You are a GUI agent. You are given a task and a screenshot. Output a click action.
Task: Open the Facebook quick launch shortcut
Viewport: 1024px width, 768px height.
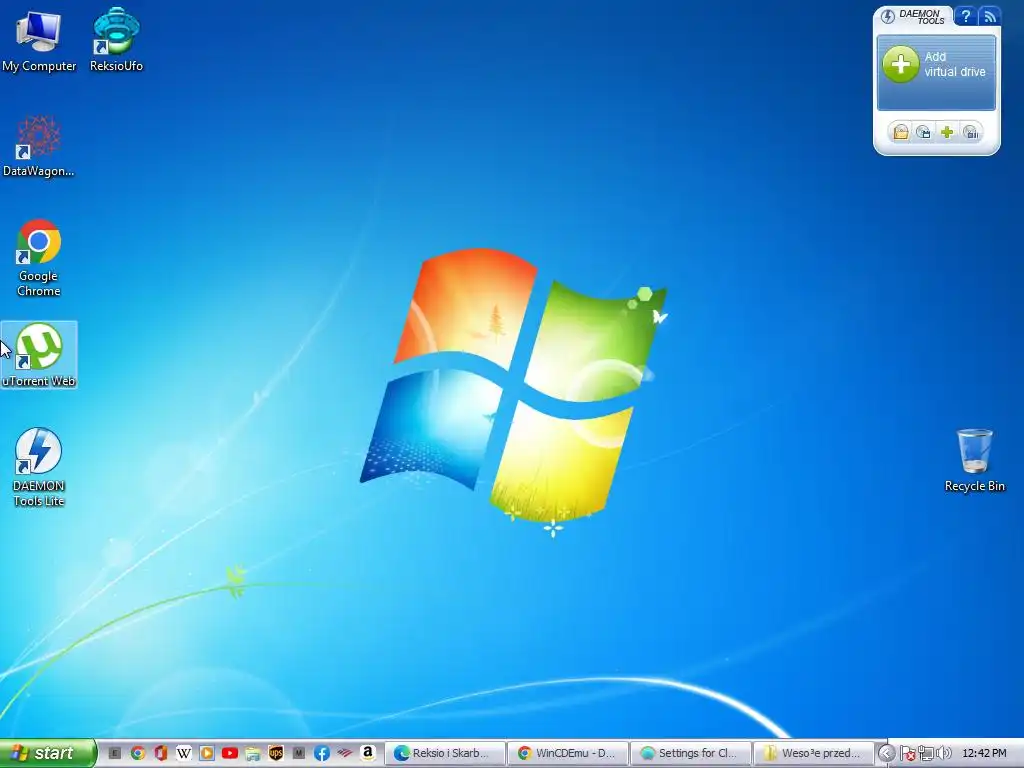click(321, 753)
